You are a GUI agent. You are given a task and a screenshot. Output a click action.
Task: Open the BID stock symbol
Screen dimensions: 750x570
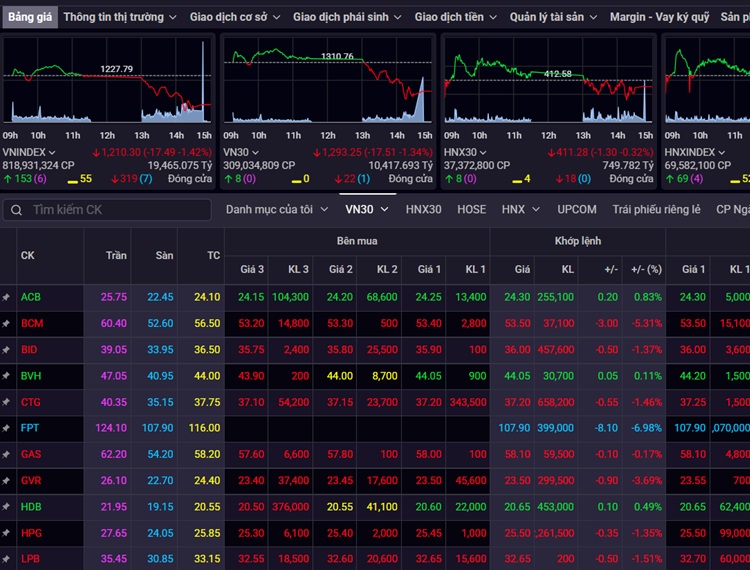pos(29,350)
